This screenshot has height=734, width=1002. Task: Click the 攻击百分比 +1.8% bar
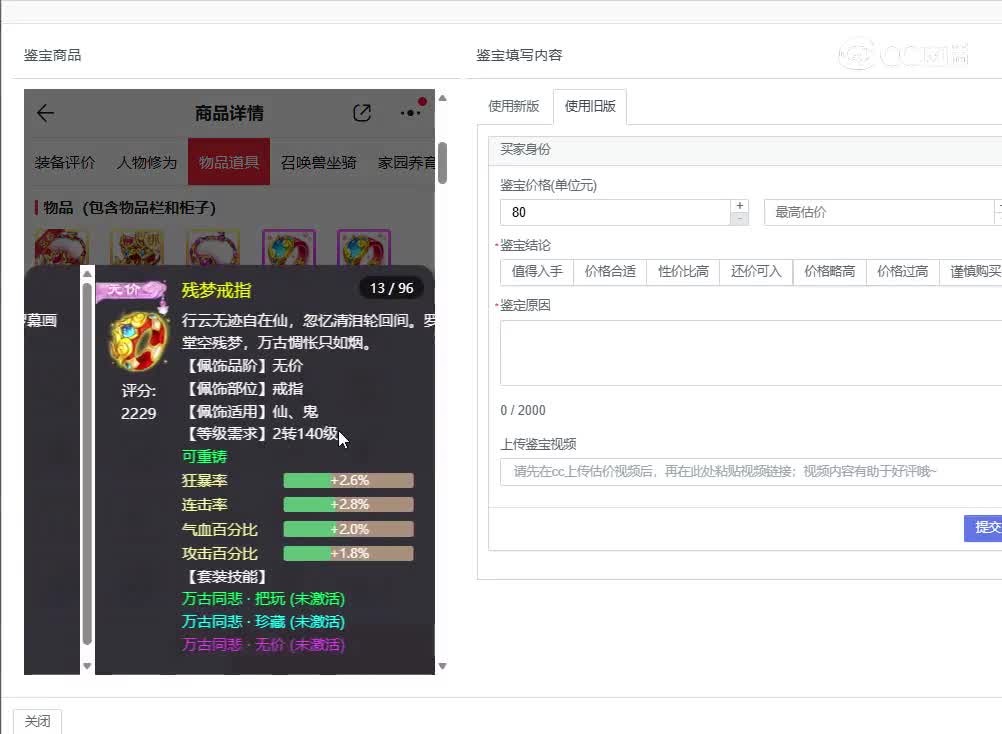coord(348,553)
